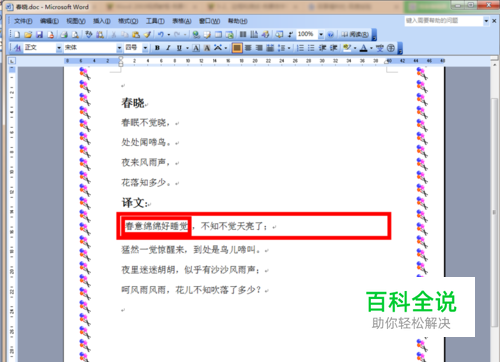Open the 工具(T) menu

click(x=155, y=21)
